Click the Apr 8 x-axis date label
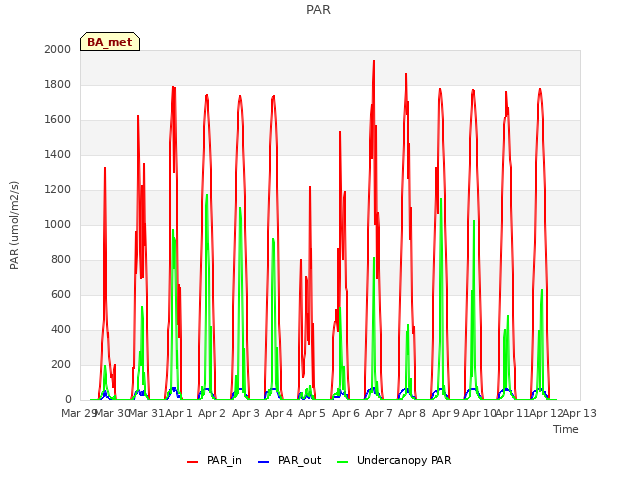The width and height of the screenshot is (640, 480). [412, 413]
